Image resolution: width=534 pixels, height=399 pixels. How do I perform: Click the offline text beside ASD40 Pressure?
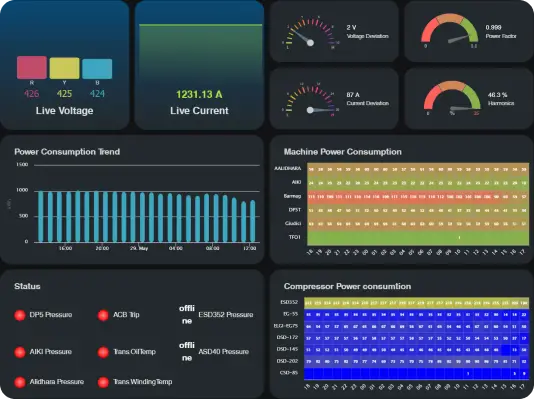click(x=187, y=352)
